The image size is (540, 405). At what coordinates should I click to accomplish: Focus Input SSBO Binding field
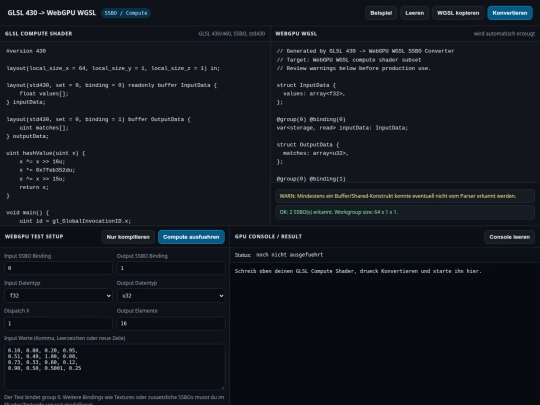[58, 268]
